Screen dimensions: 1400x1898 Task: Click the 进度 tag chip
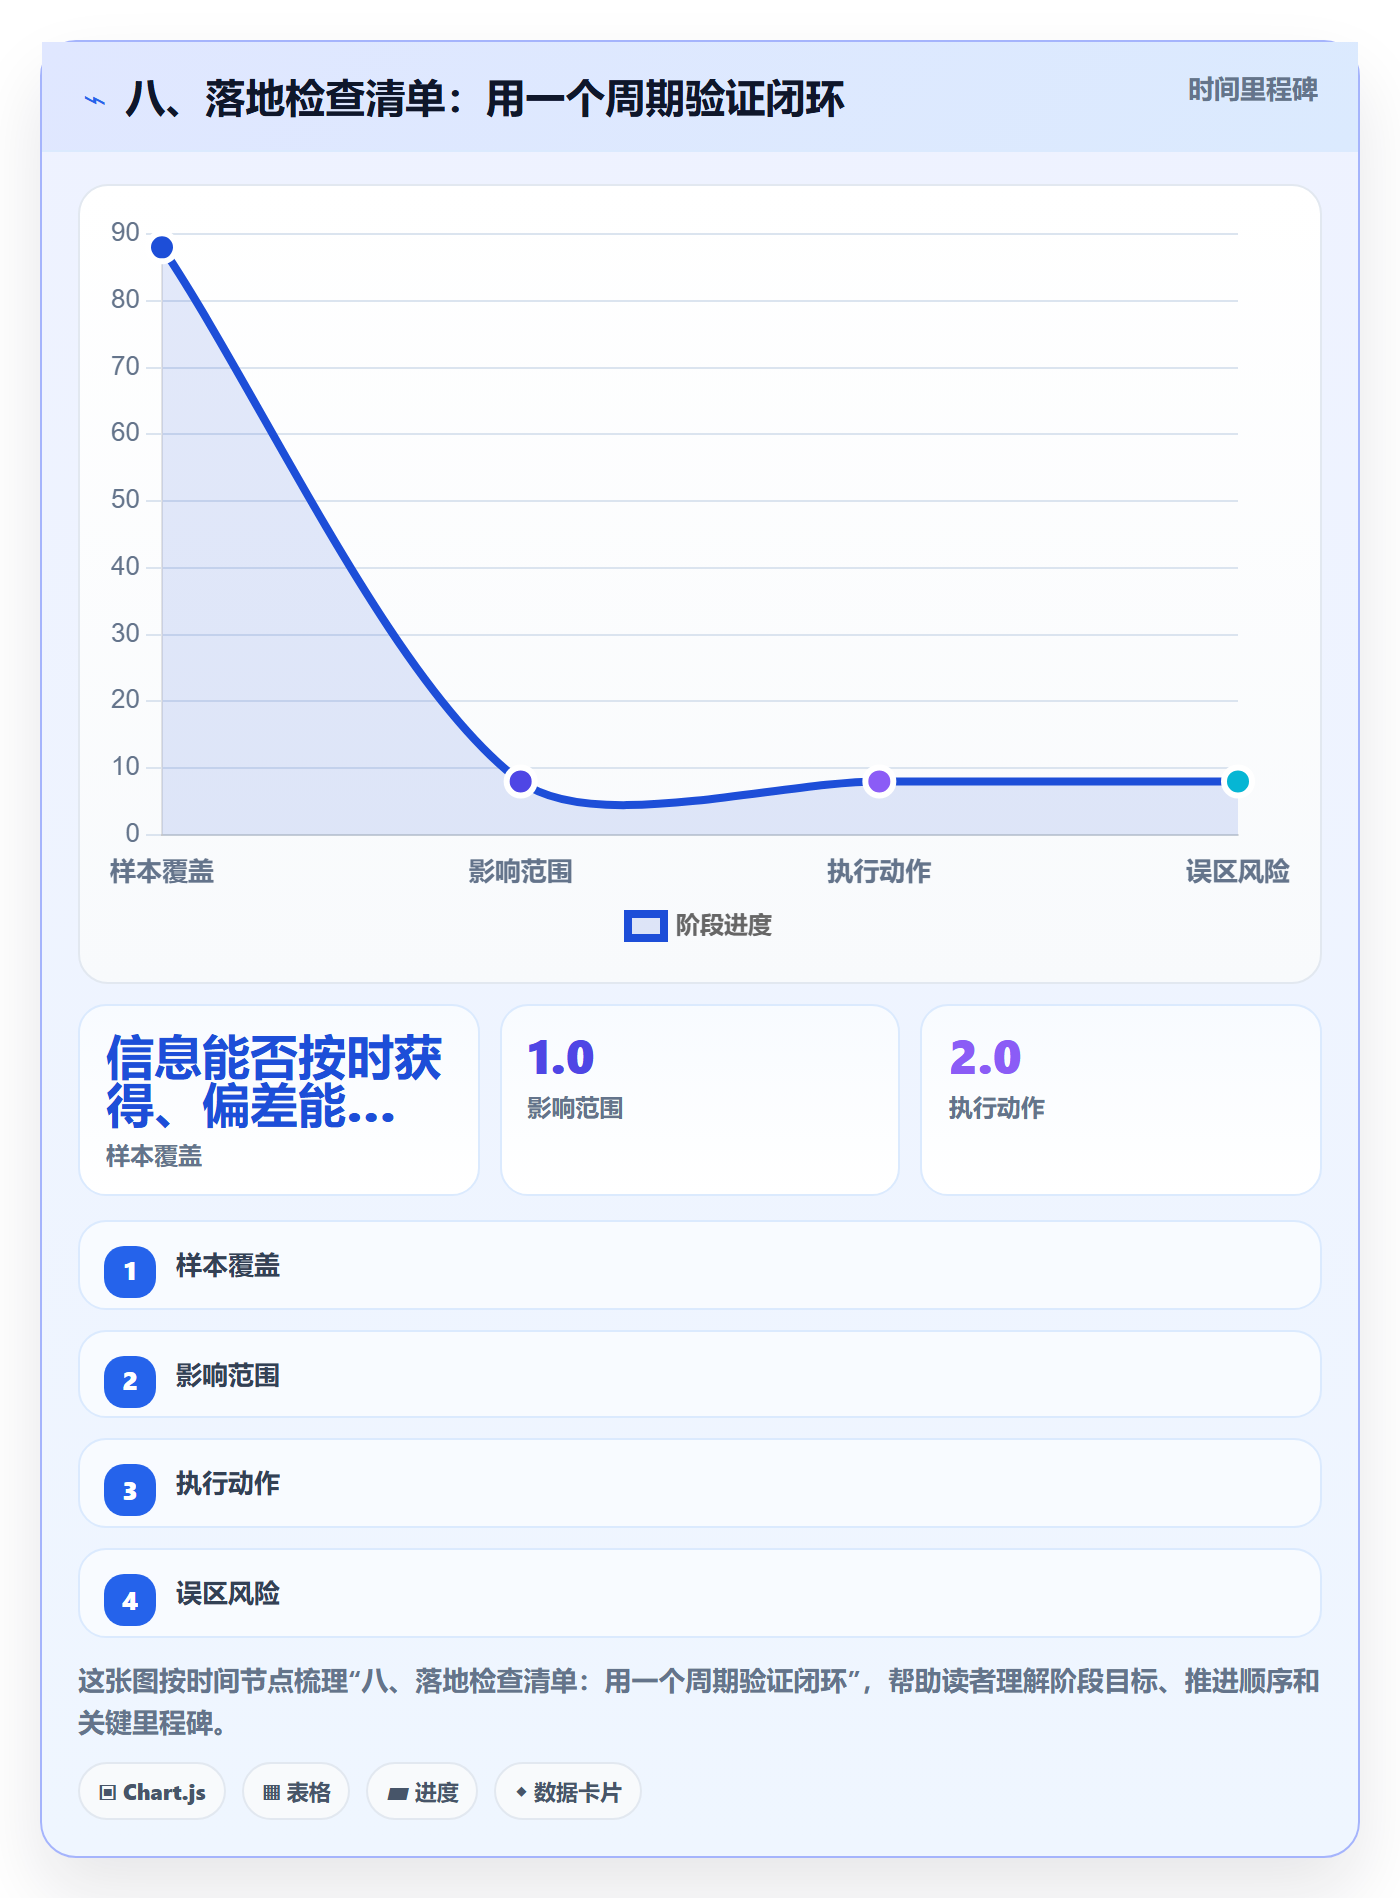[422, 1792]
